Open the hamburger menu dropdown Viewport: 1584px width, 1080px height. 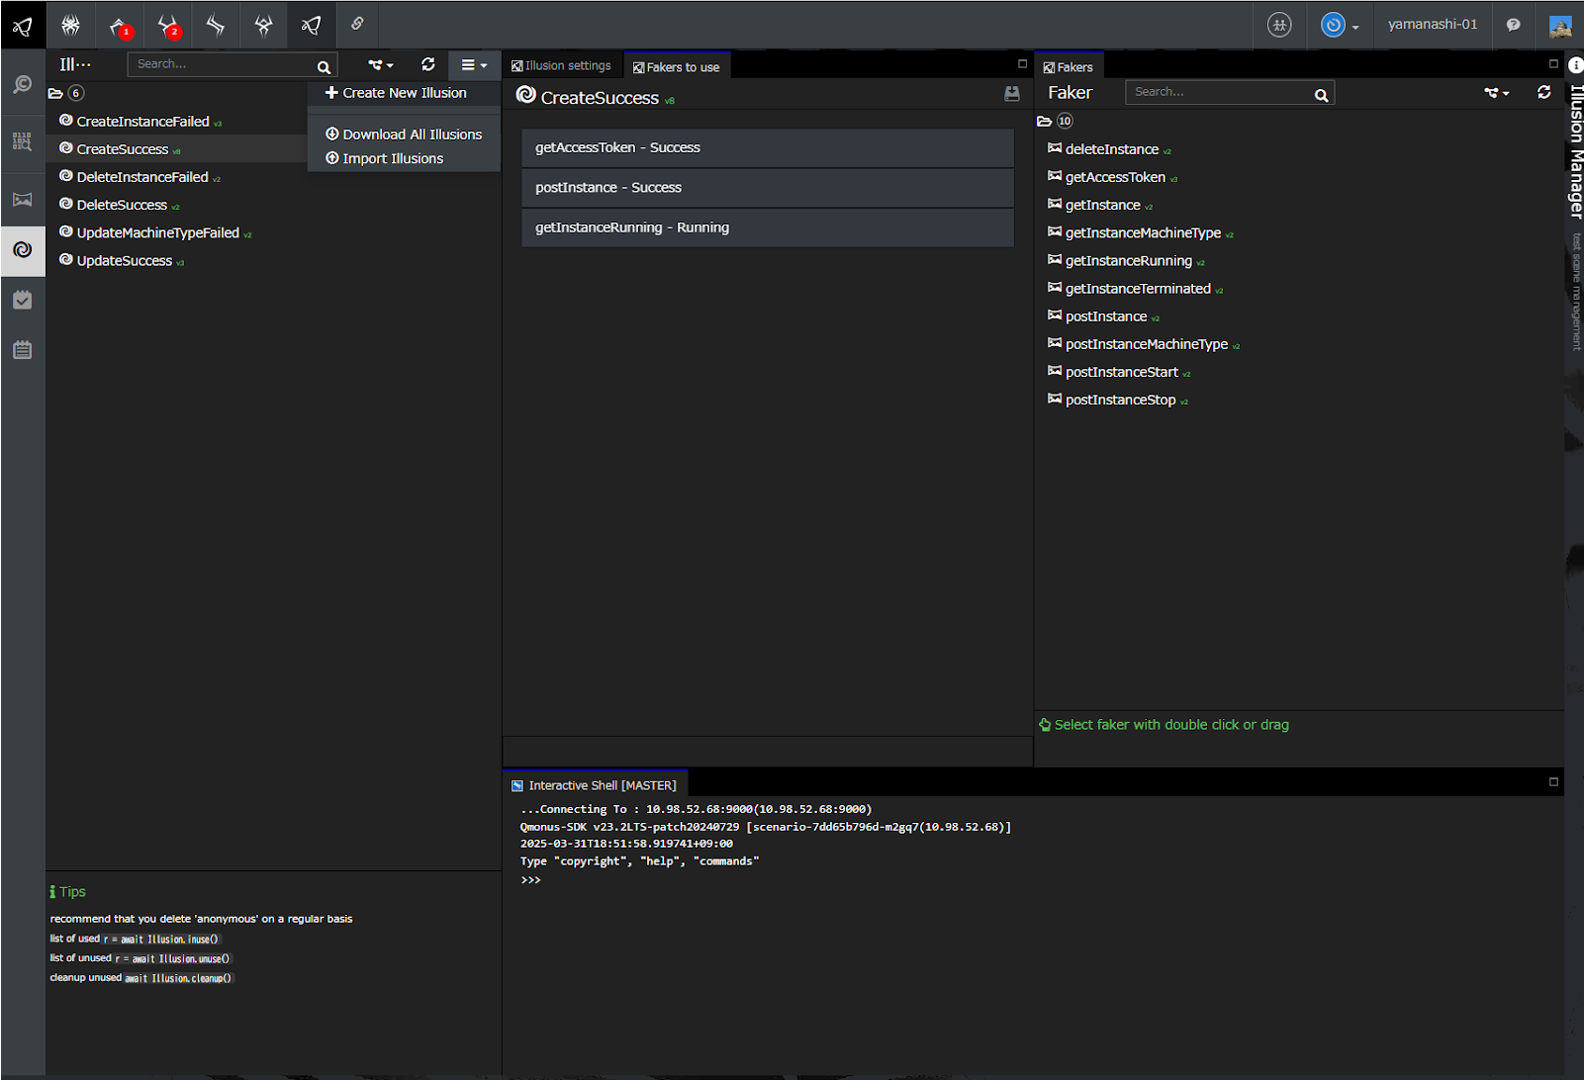point(473,65)
